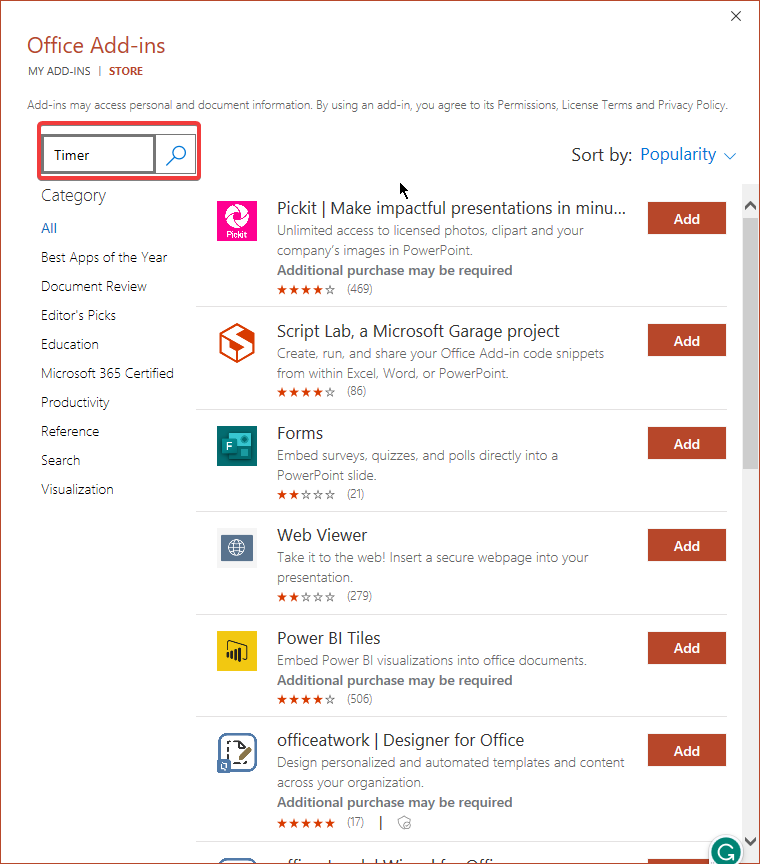
Task: Select Best Apps of the Year category
Action: 104,257
